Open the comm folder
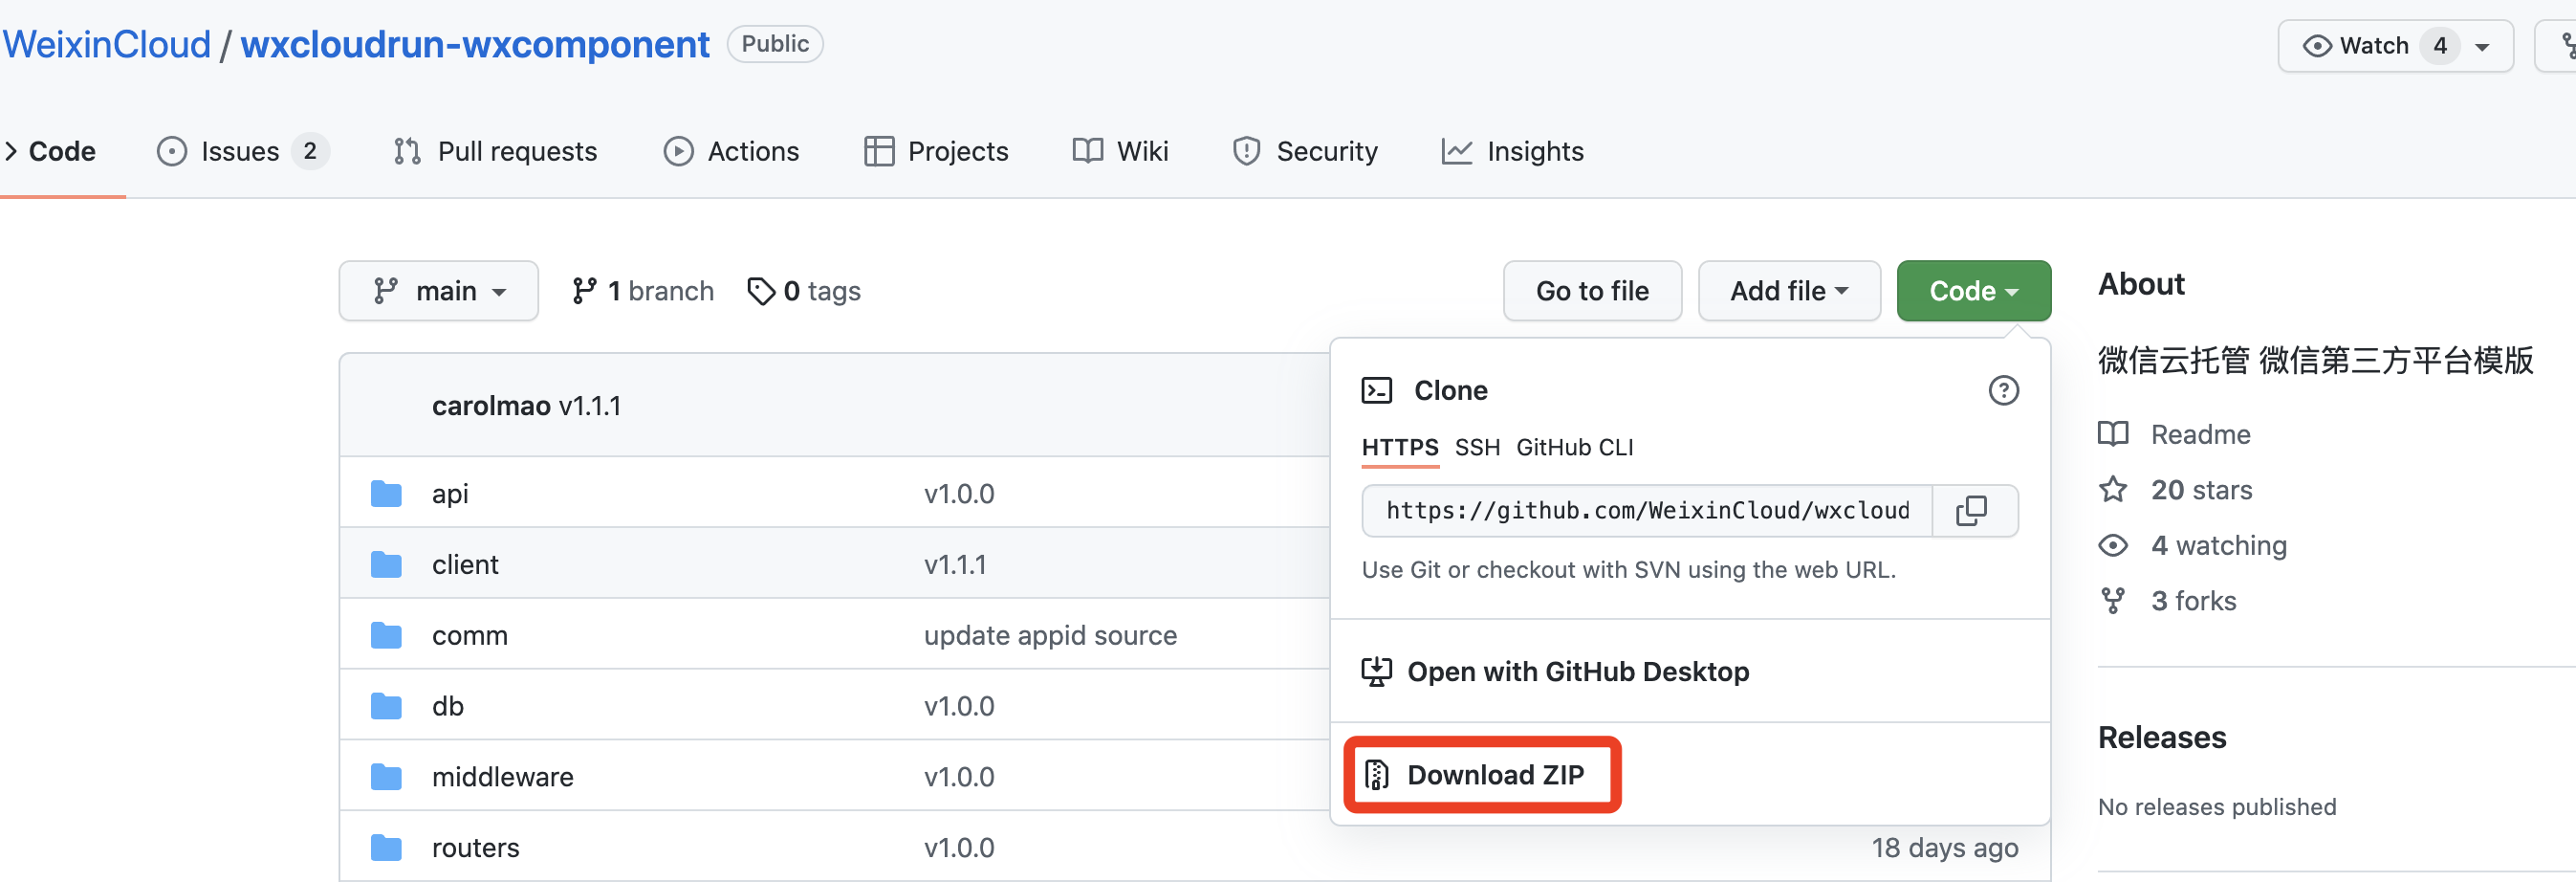The width and height of the screenshot is (2576, 882). [470, 635]
